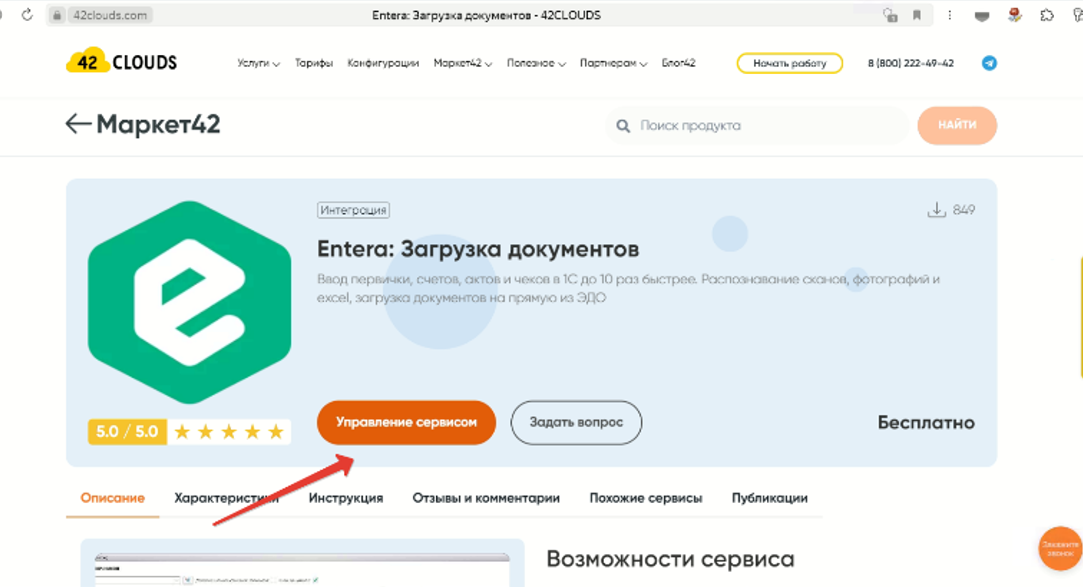
Task: Click the five-star rating row
Action: (229, 432)
